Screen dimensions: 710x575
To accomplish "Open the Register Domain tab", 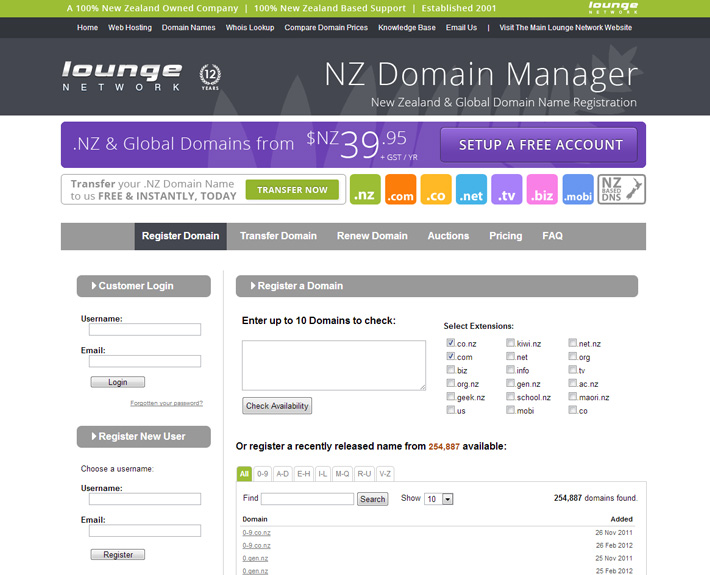I will (181, 236).
